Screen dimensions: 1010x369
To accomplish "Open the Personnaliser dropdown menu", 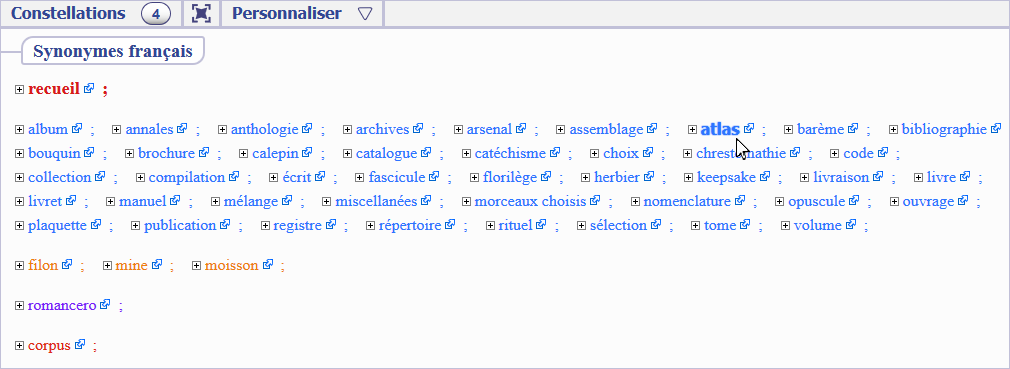I will point(302,14).
